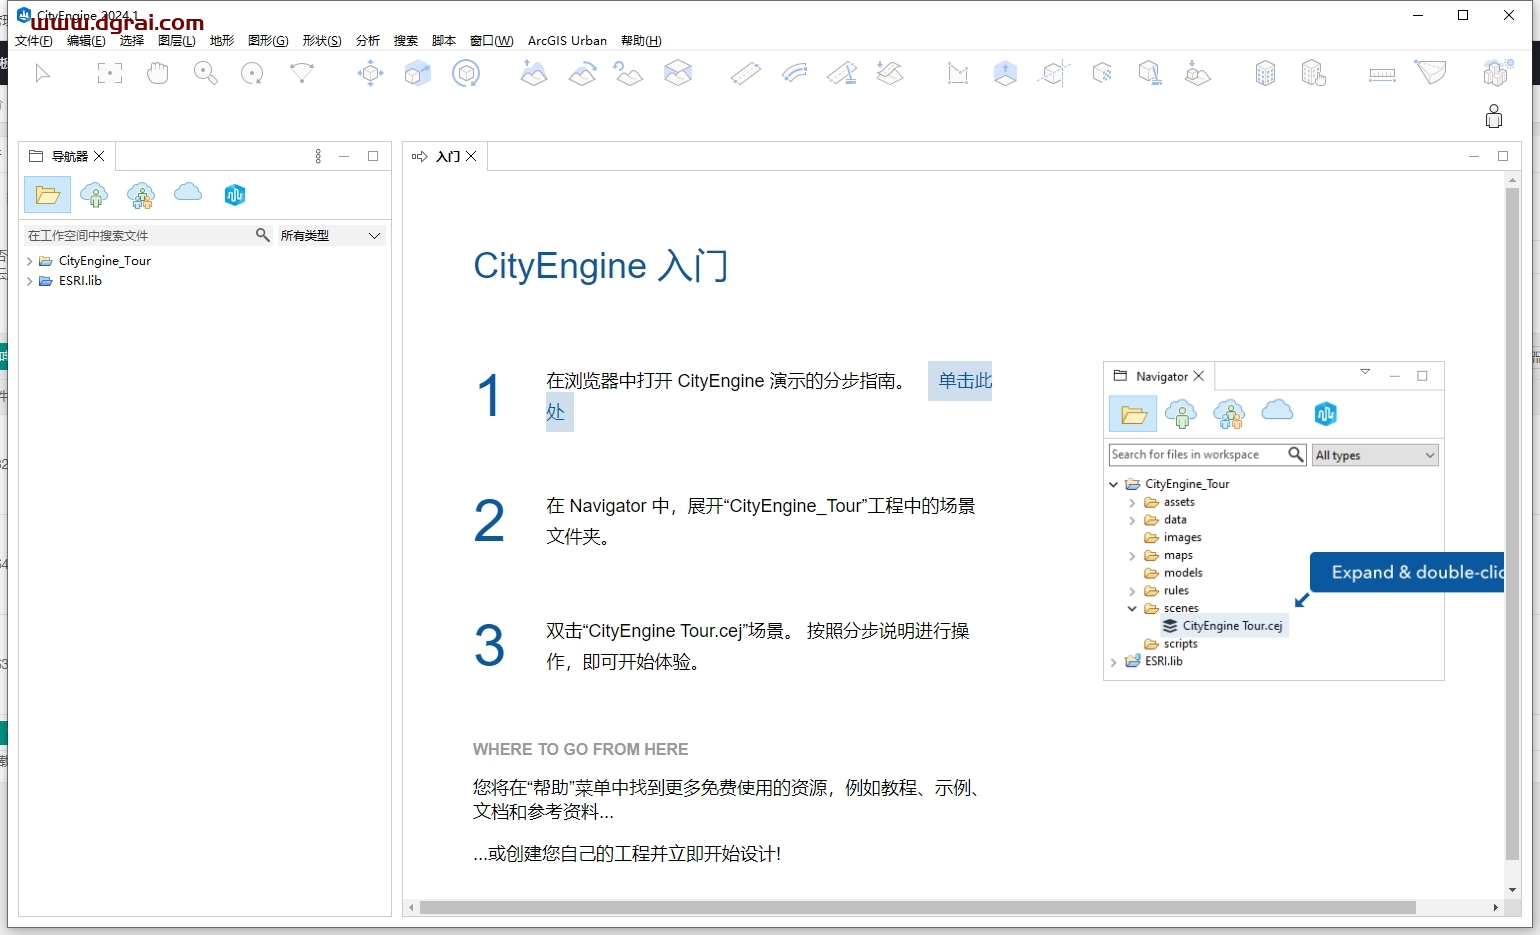1540x935 pixels.
Task: Open the 图层(L) menu
Action: pos(177,41)
